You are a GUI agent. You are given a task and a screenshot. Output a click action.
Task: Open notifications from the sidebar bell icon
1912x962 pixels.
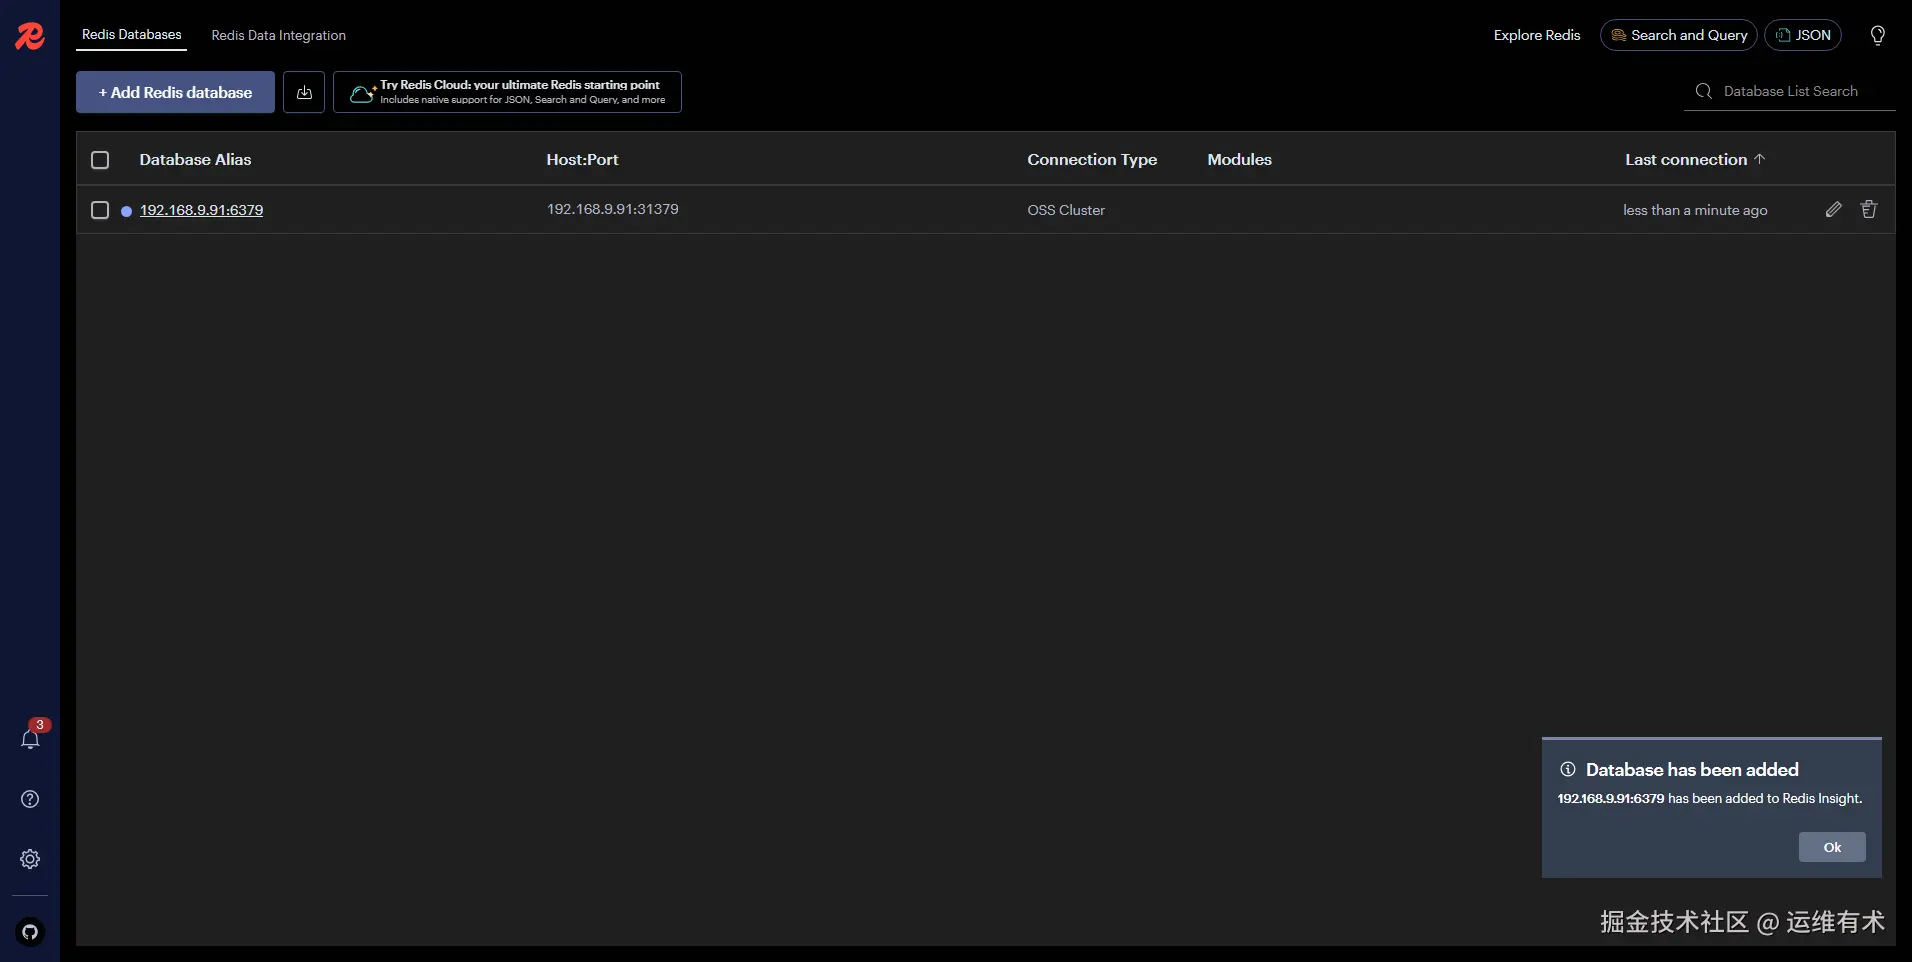[30, 738]
